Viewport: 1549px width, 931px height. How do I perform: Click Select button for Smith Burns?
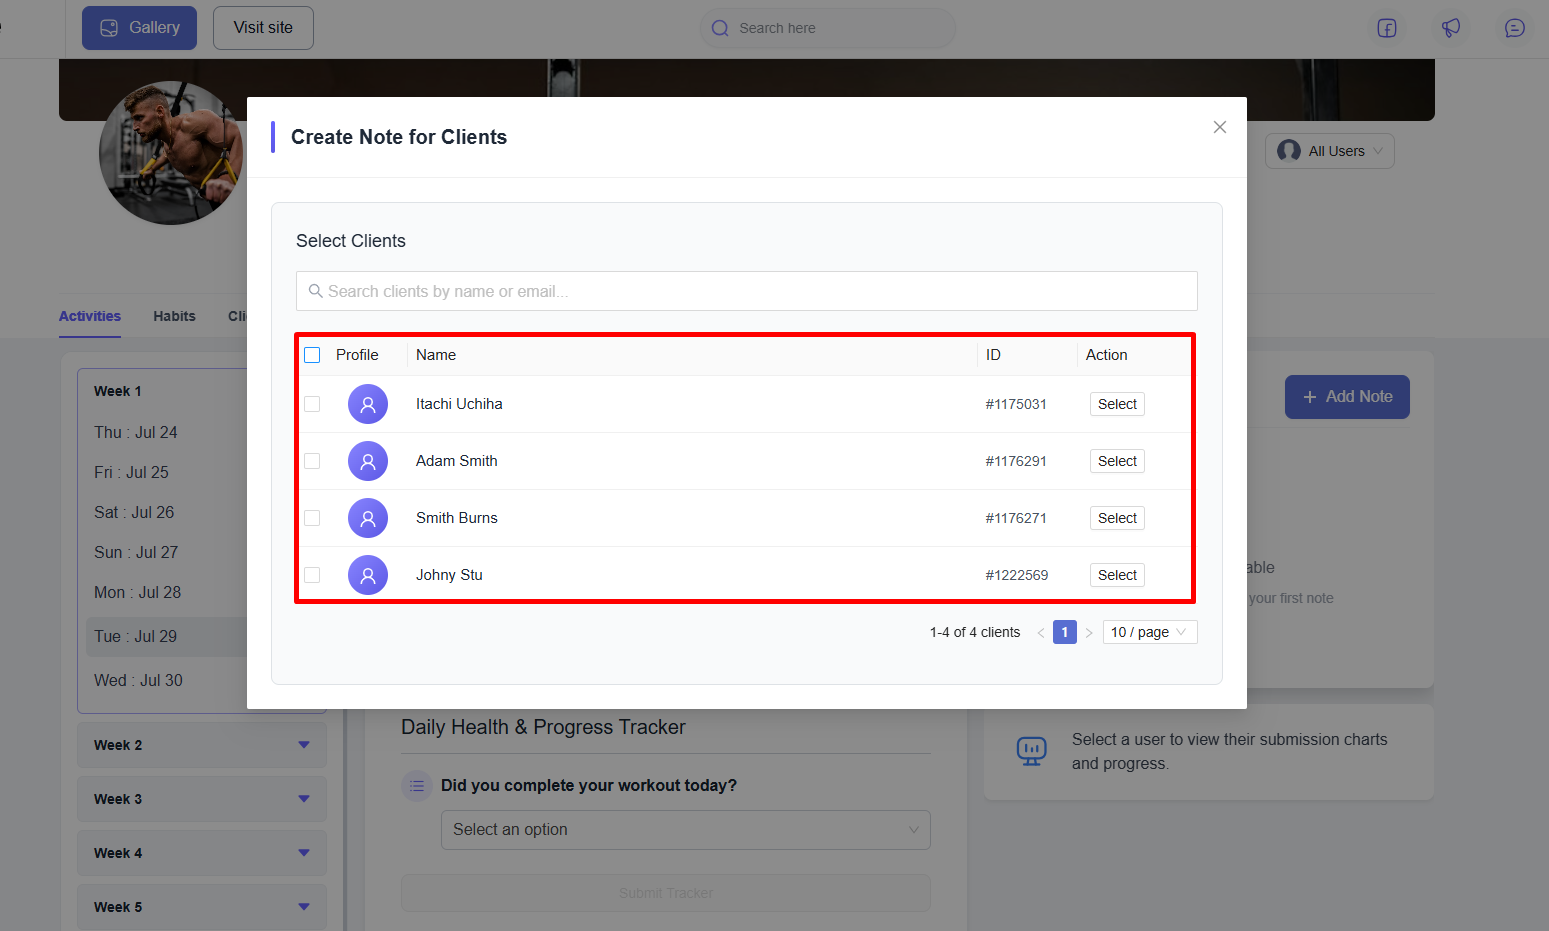(x=1117, y=518)
